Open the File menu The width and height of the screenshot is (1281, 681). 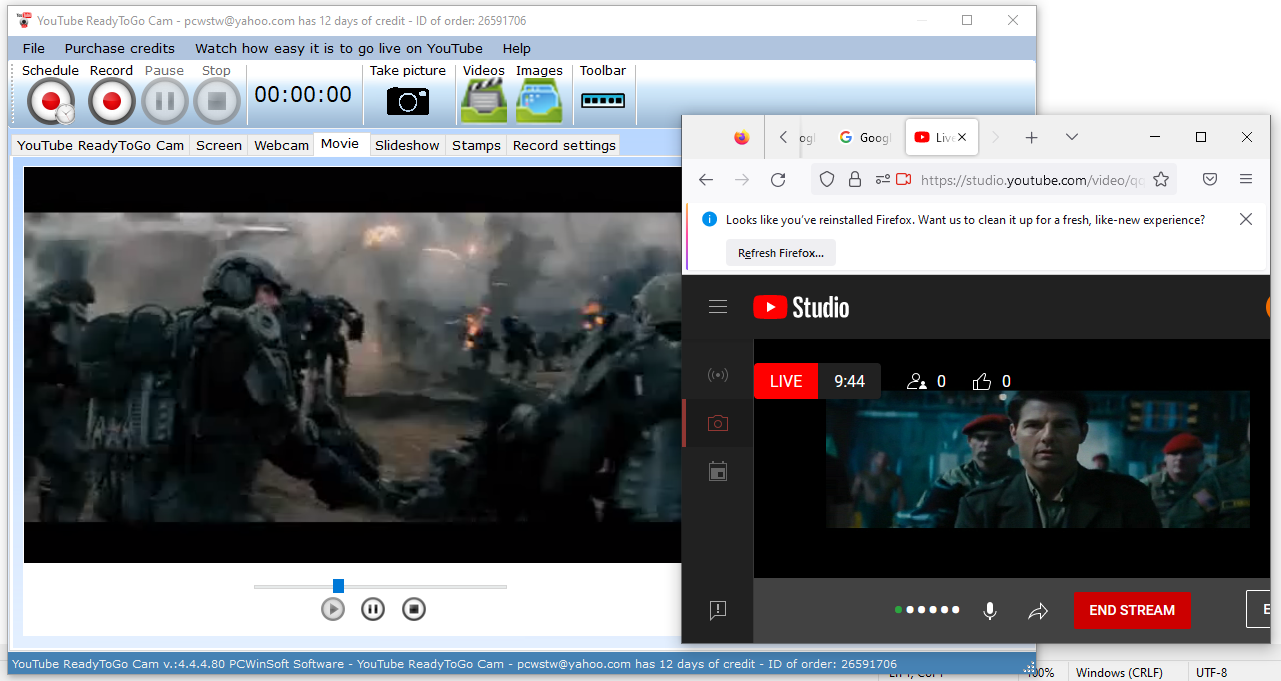pyautogui.click(x=33, y=48)
